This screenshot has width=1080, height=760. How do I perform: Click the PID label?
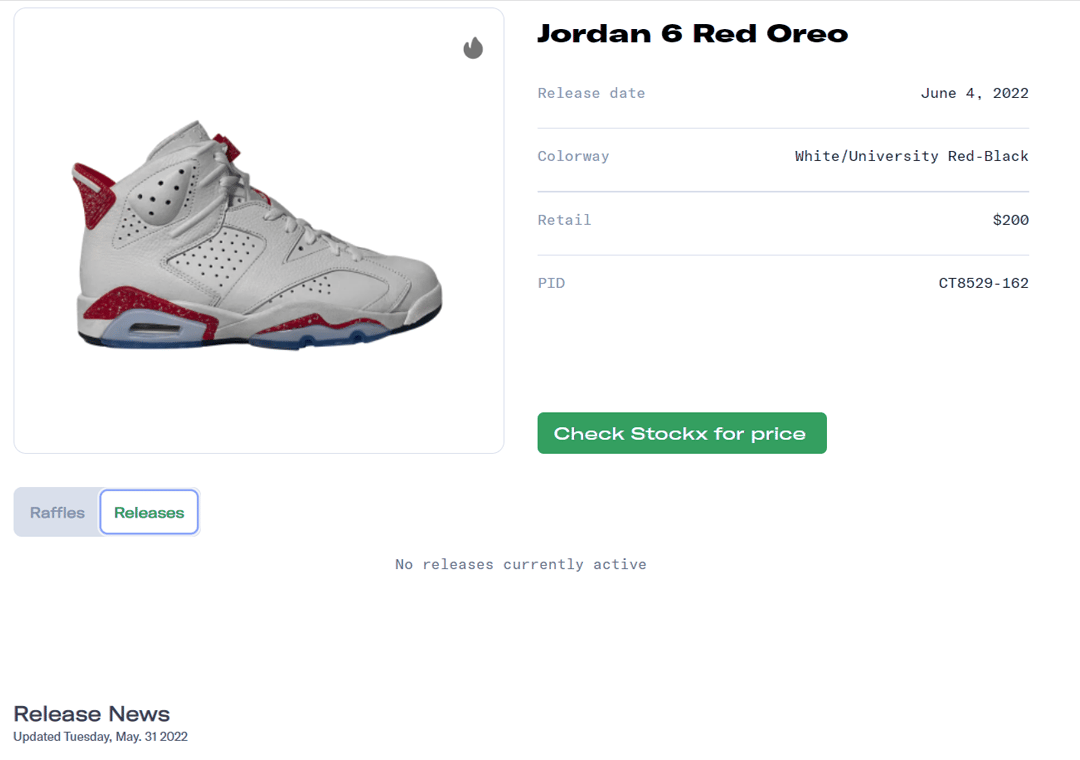[x=551, y=283]
